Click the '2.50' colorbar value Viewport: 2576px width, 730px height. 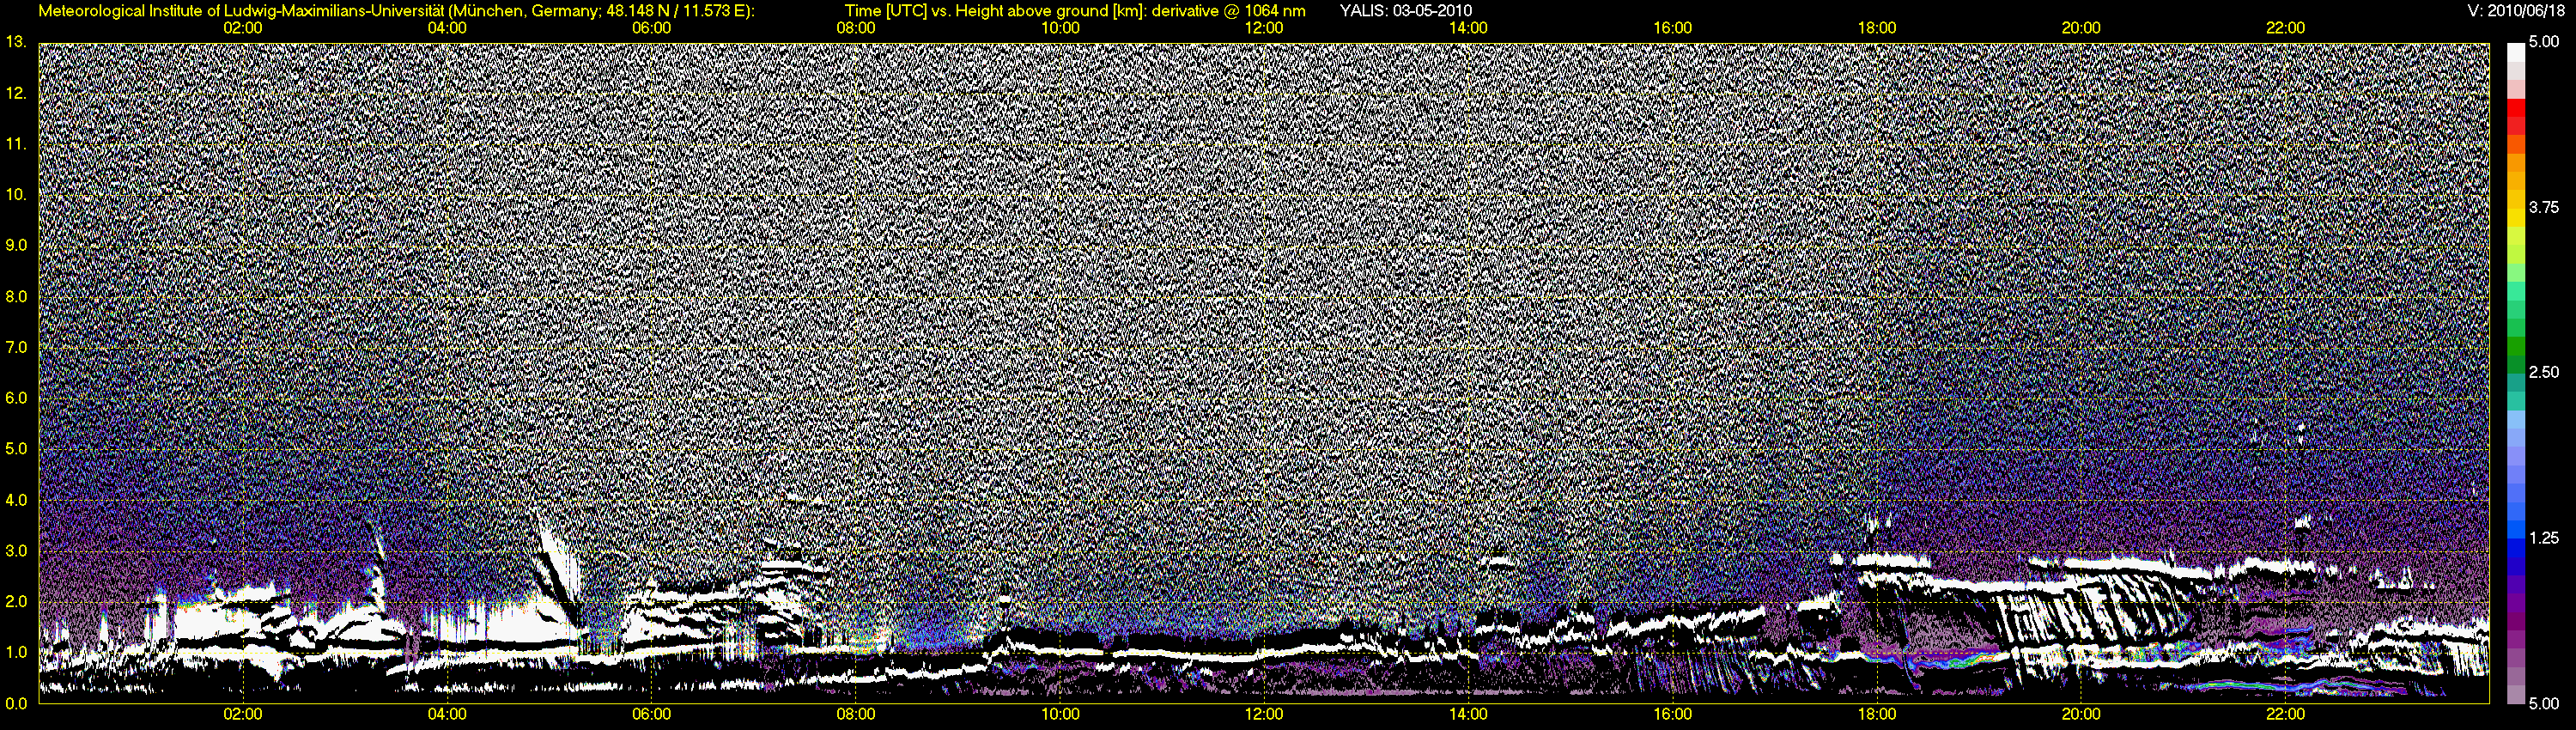coord(2544,372)
